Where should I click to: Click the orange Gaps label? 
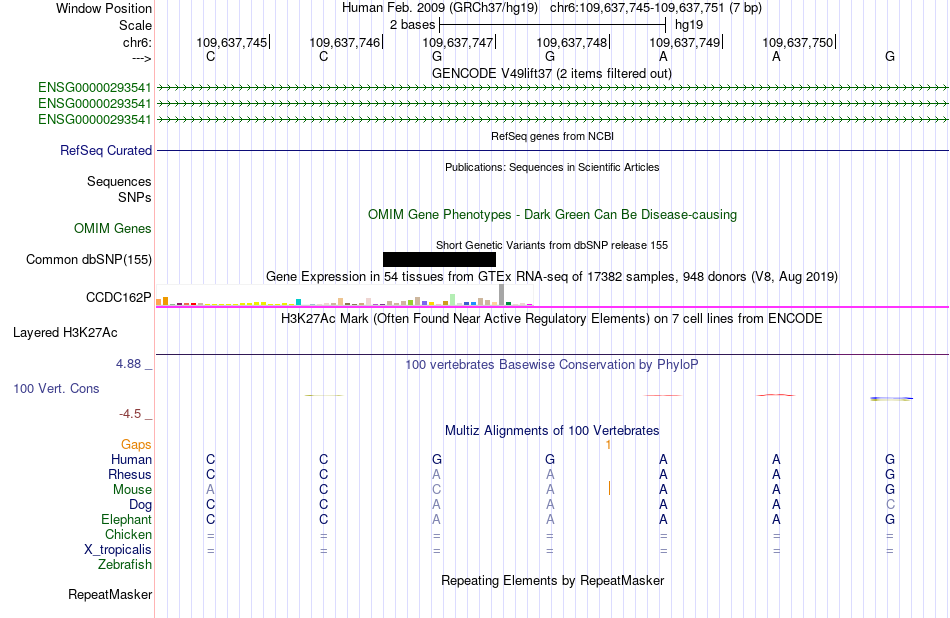pos(136,445)
